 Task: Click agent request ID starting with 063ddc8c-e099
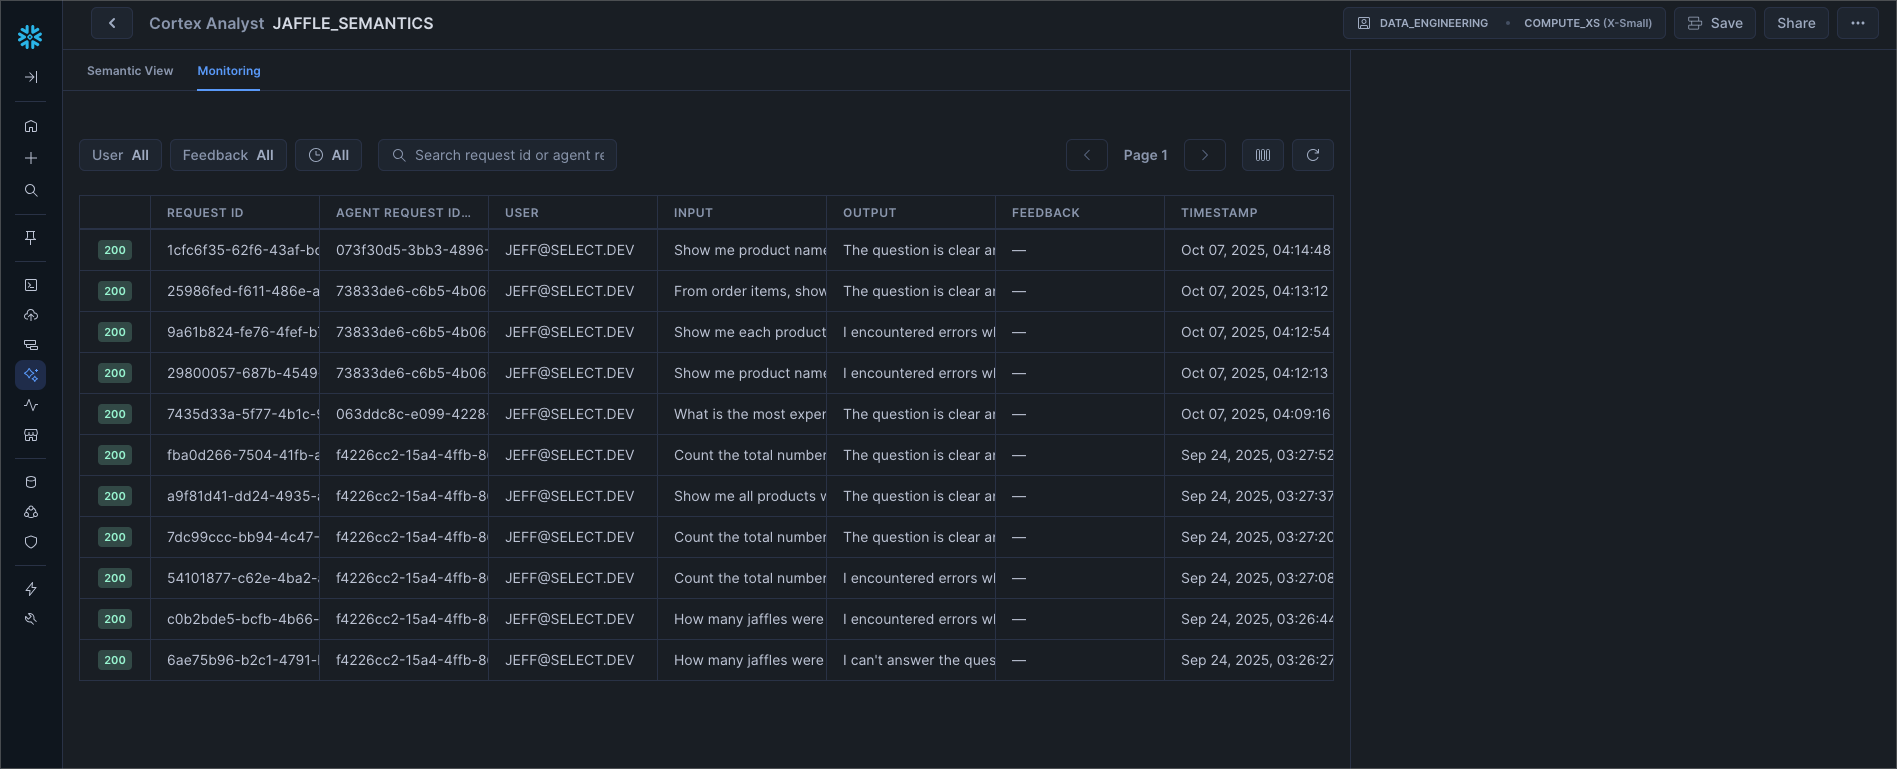click(412, 414)
